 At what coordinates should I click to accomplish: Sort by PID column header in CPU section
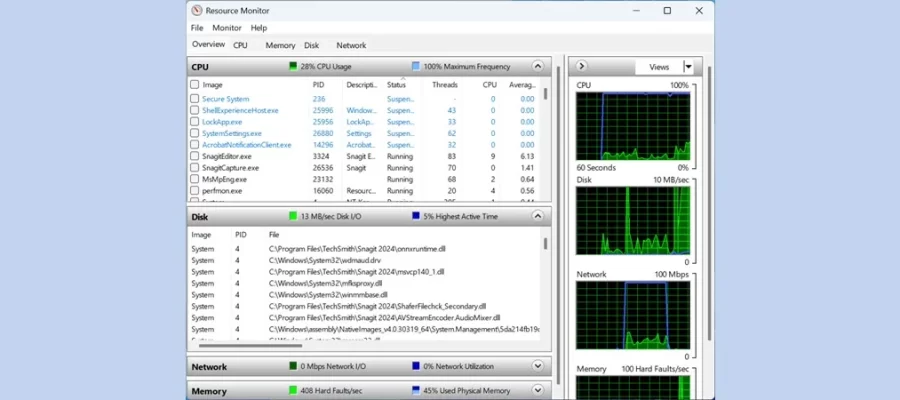319,84
